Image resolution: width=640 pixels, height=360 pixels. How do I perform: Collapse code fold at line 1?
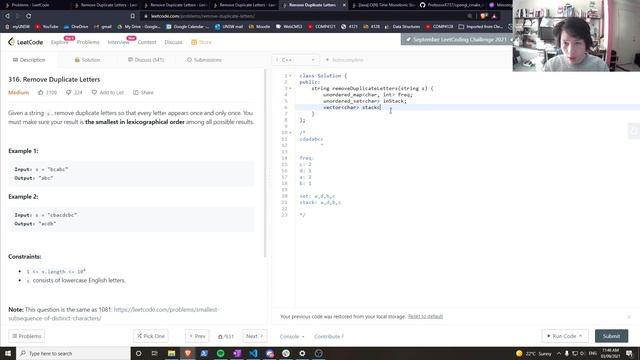(290, 76)
